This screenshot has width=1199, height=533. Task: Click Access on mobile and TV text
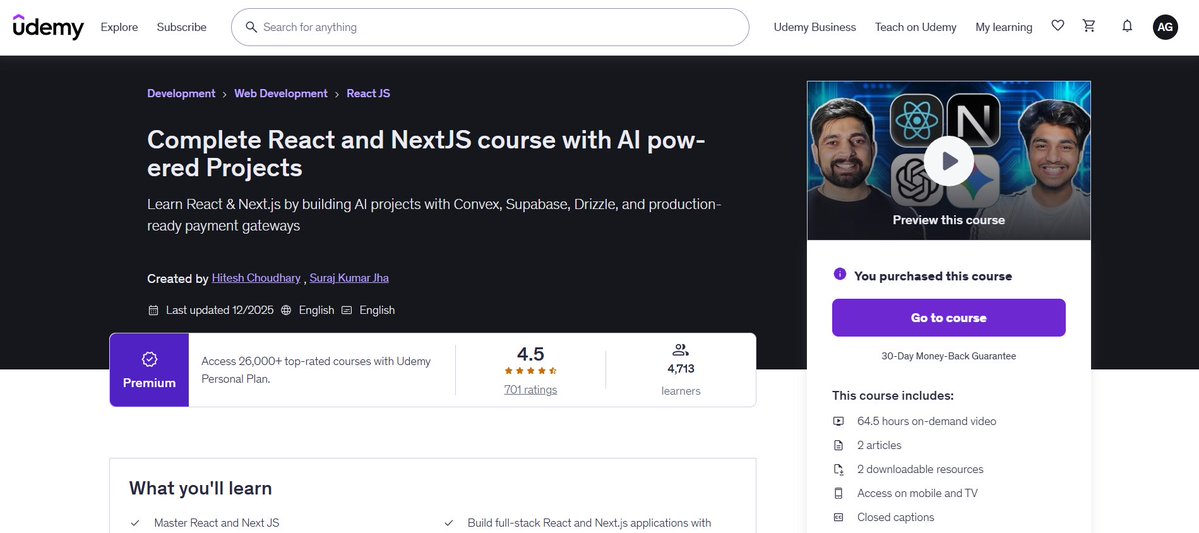(x=918, y=493)
